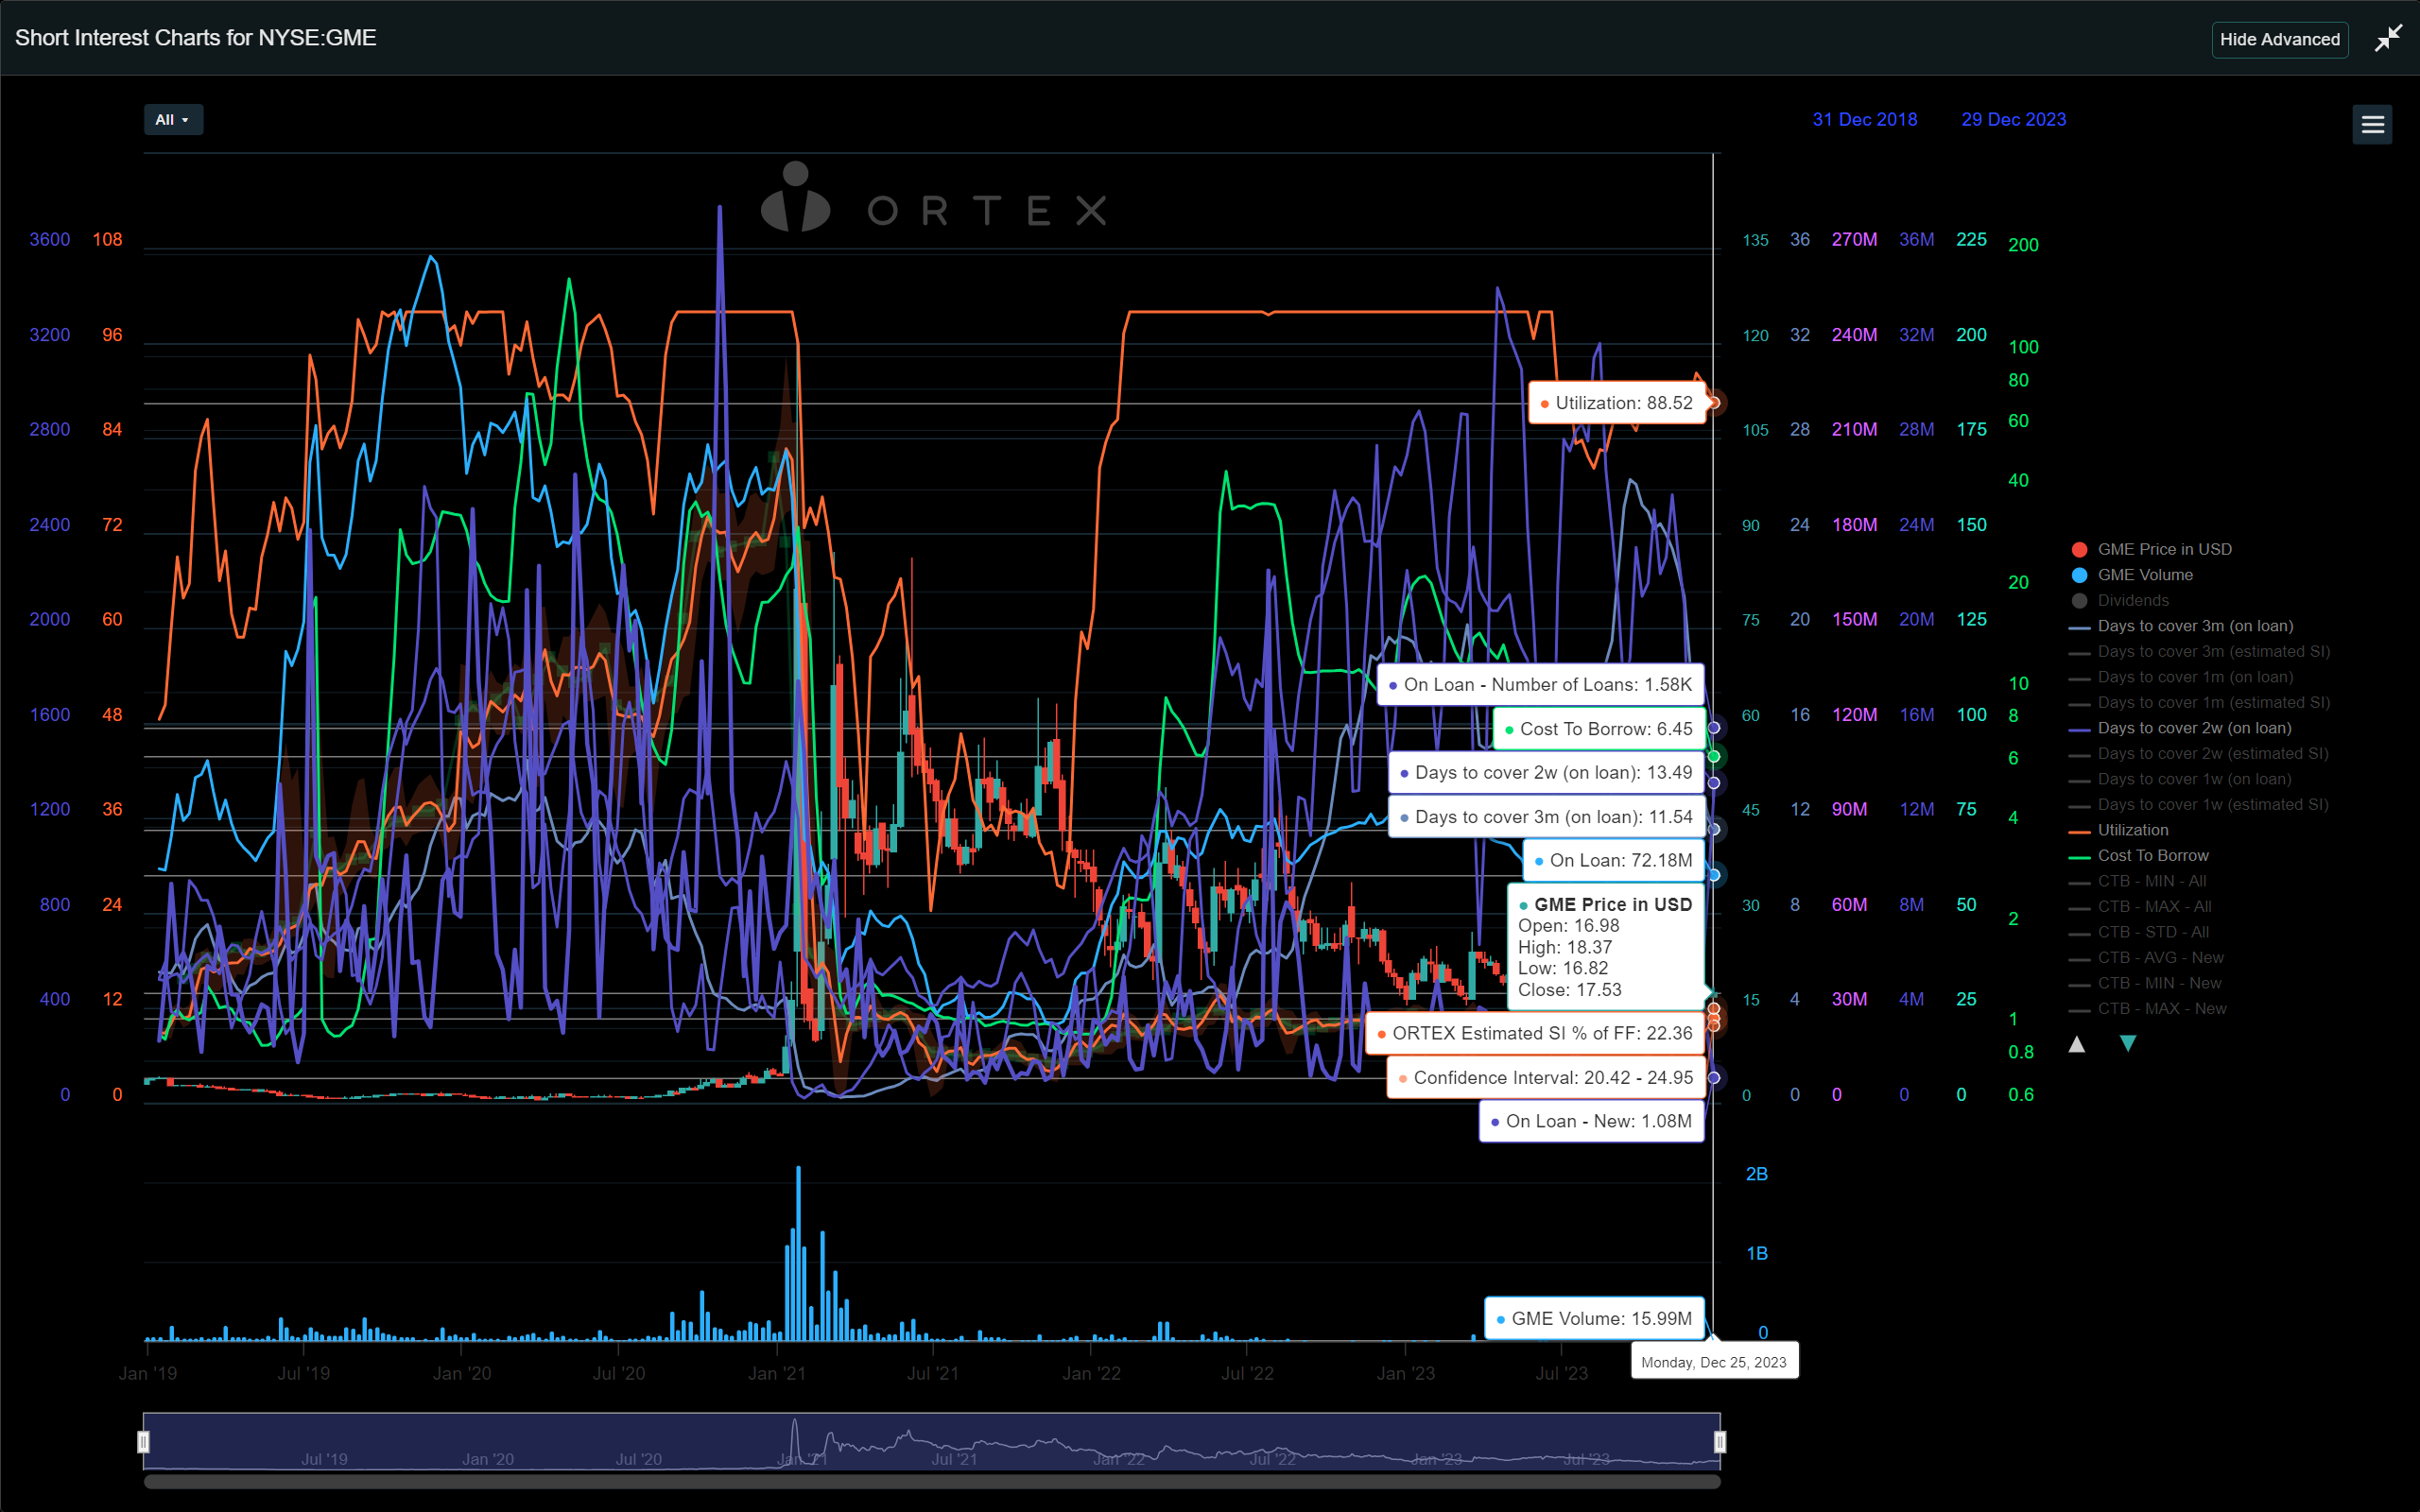Edit the 31 Dec 2018 start date
The height and width of the screenshot is (1512, 2420).
[x=1864, y=119]
